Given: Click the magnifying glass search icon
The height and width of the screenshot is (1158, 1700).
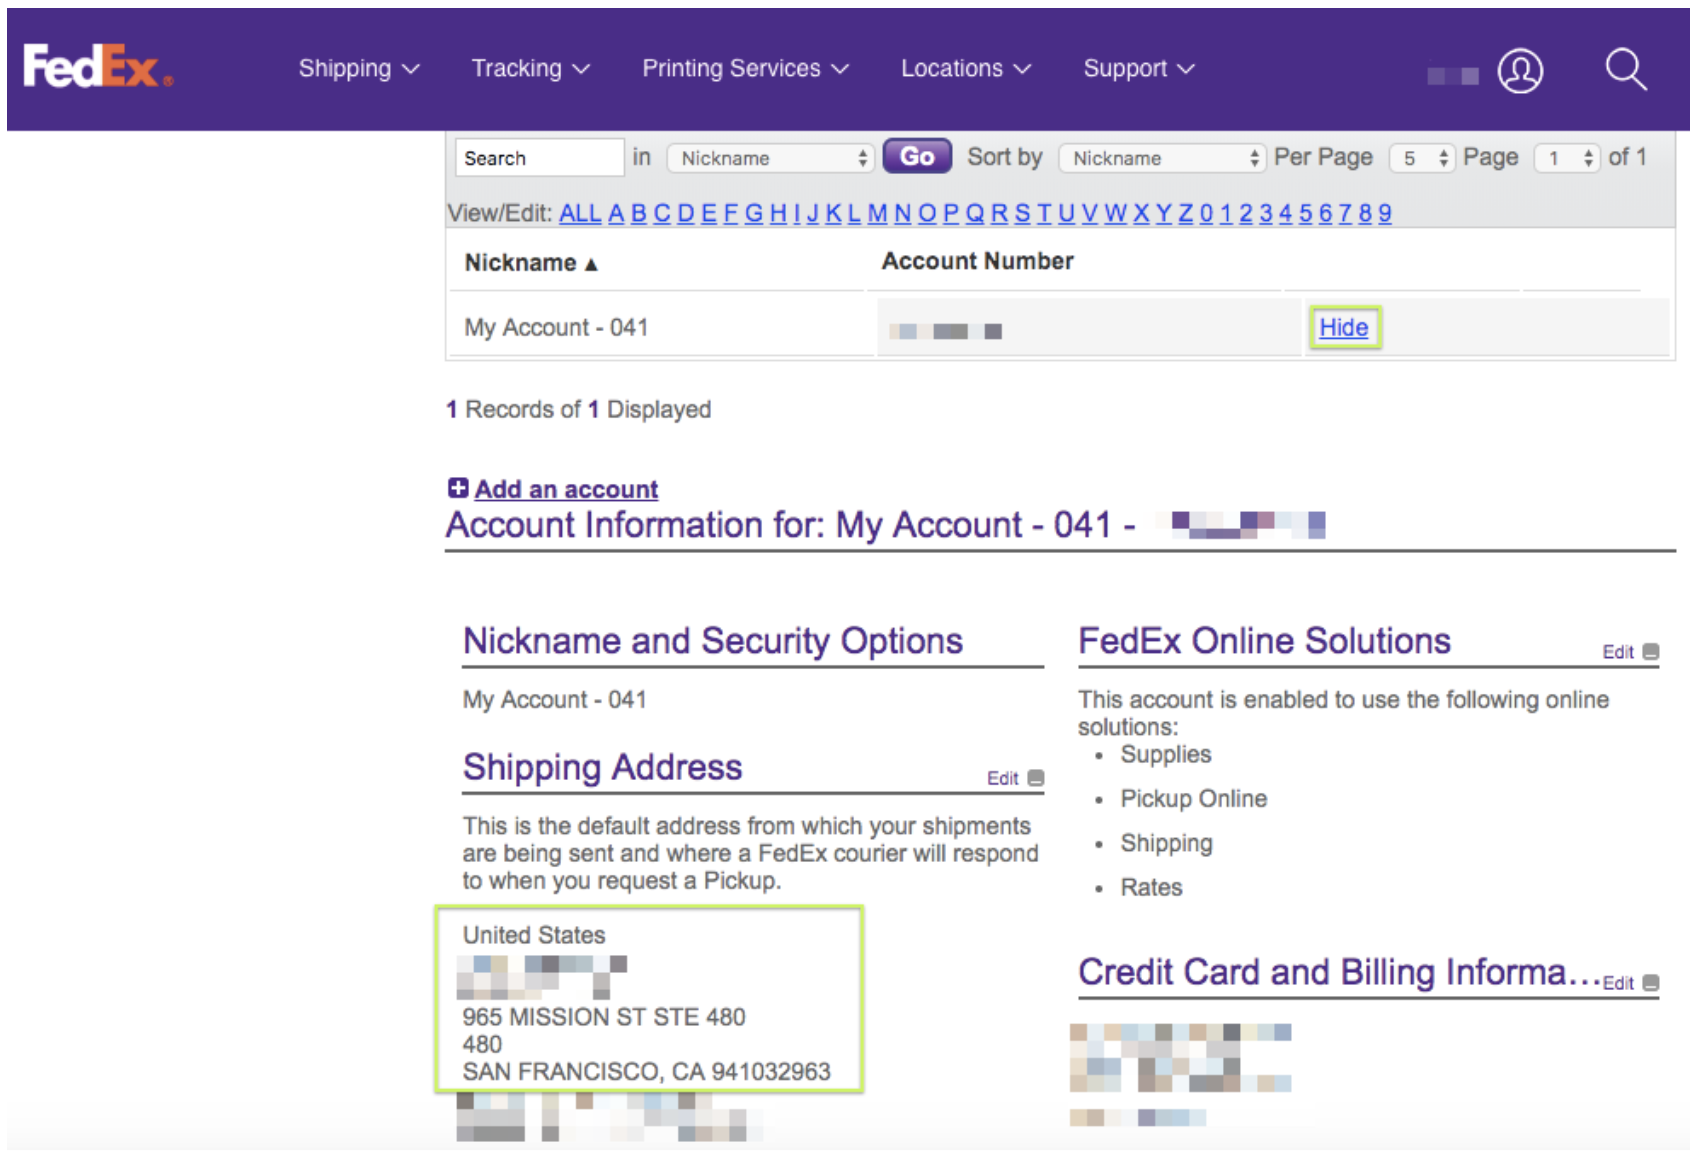Looking at the screenshot, I should pyautogui.click(x=1626, y=70).
